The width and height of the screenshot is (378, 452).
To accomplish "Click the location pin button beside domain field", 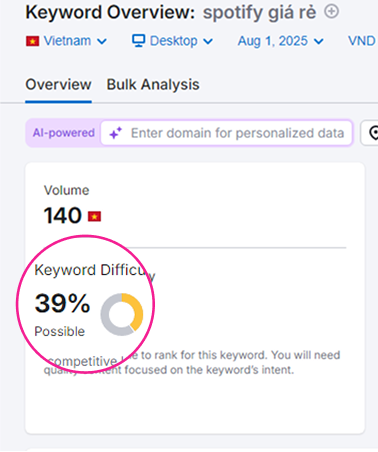I will (370, 133).
